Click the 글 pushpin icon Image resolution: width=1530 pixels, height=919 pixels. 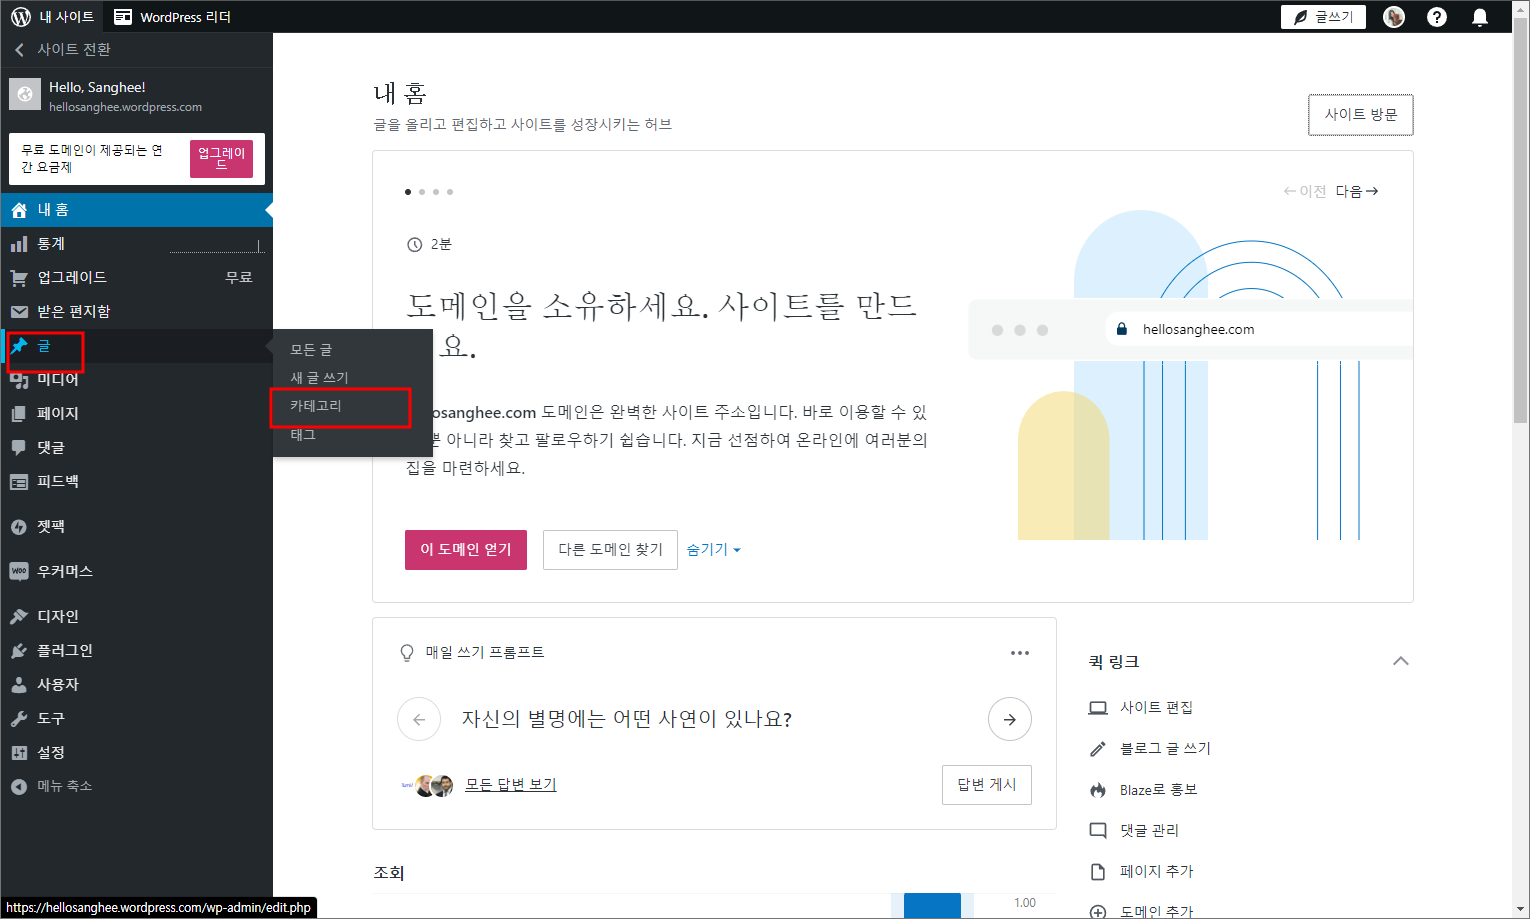(19, 346)
